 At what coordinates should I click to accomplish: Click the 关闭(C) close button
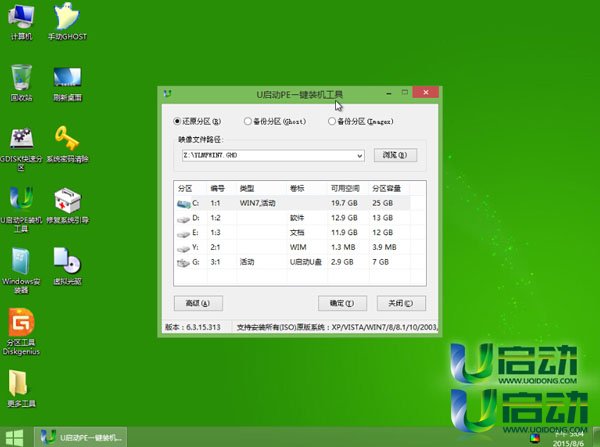401,303
